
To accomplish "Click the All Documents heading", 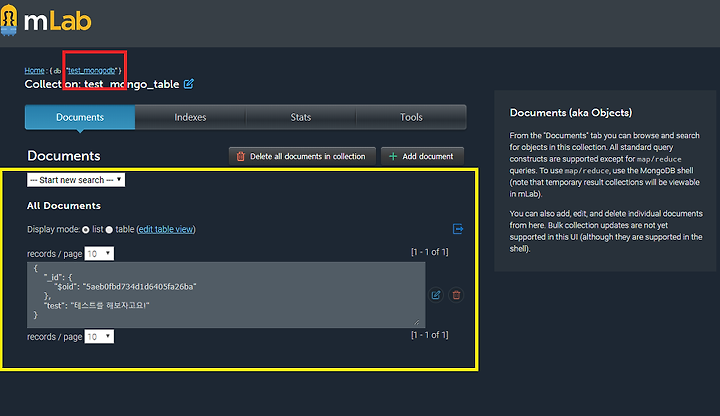I will click(64, 206).
